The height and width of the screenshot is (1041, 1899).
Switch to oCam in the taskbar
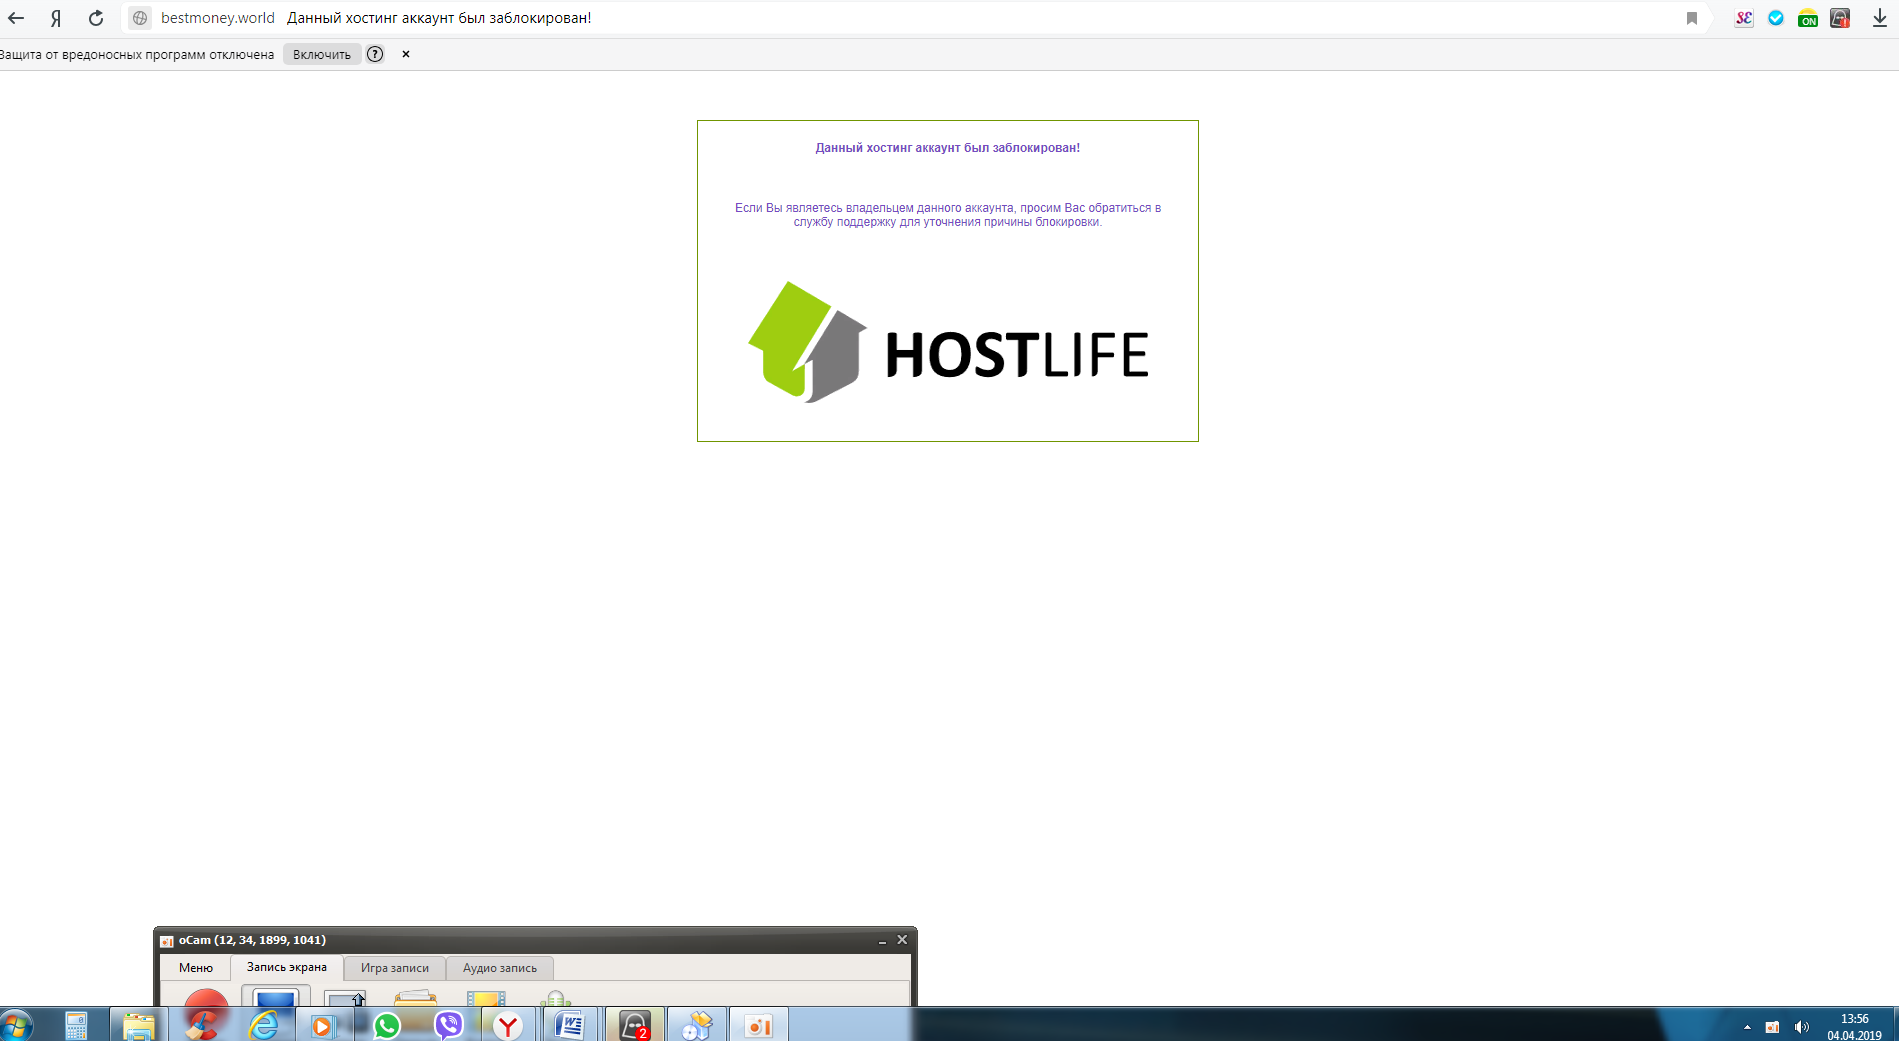tap(759, 1025)
